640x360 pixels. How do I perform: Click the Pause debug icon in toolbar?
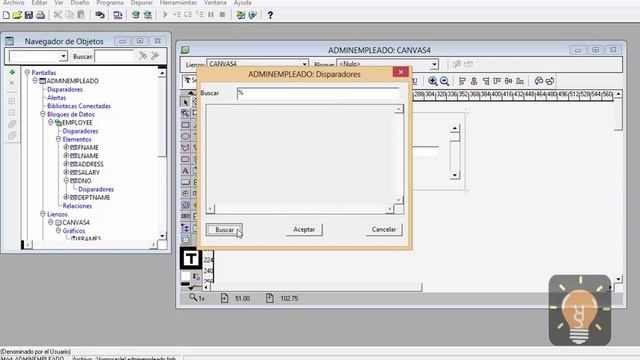point(211,15)
